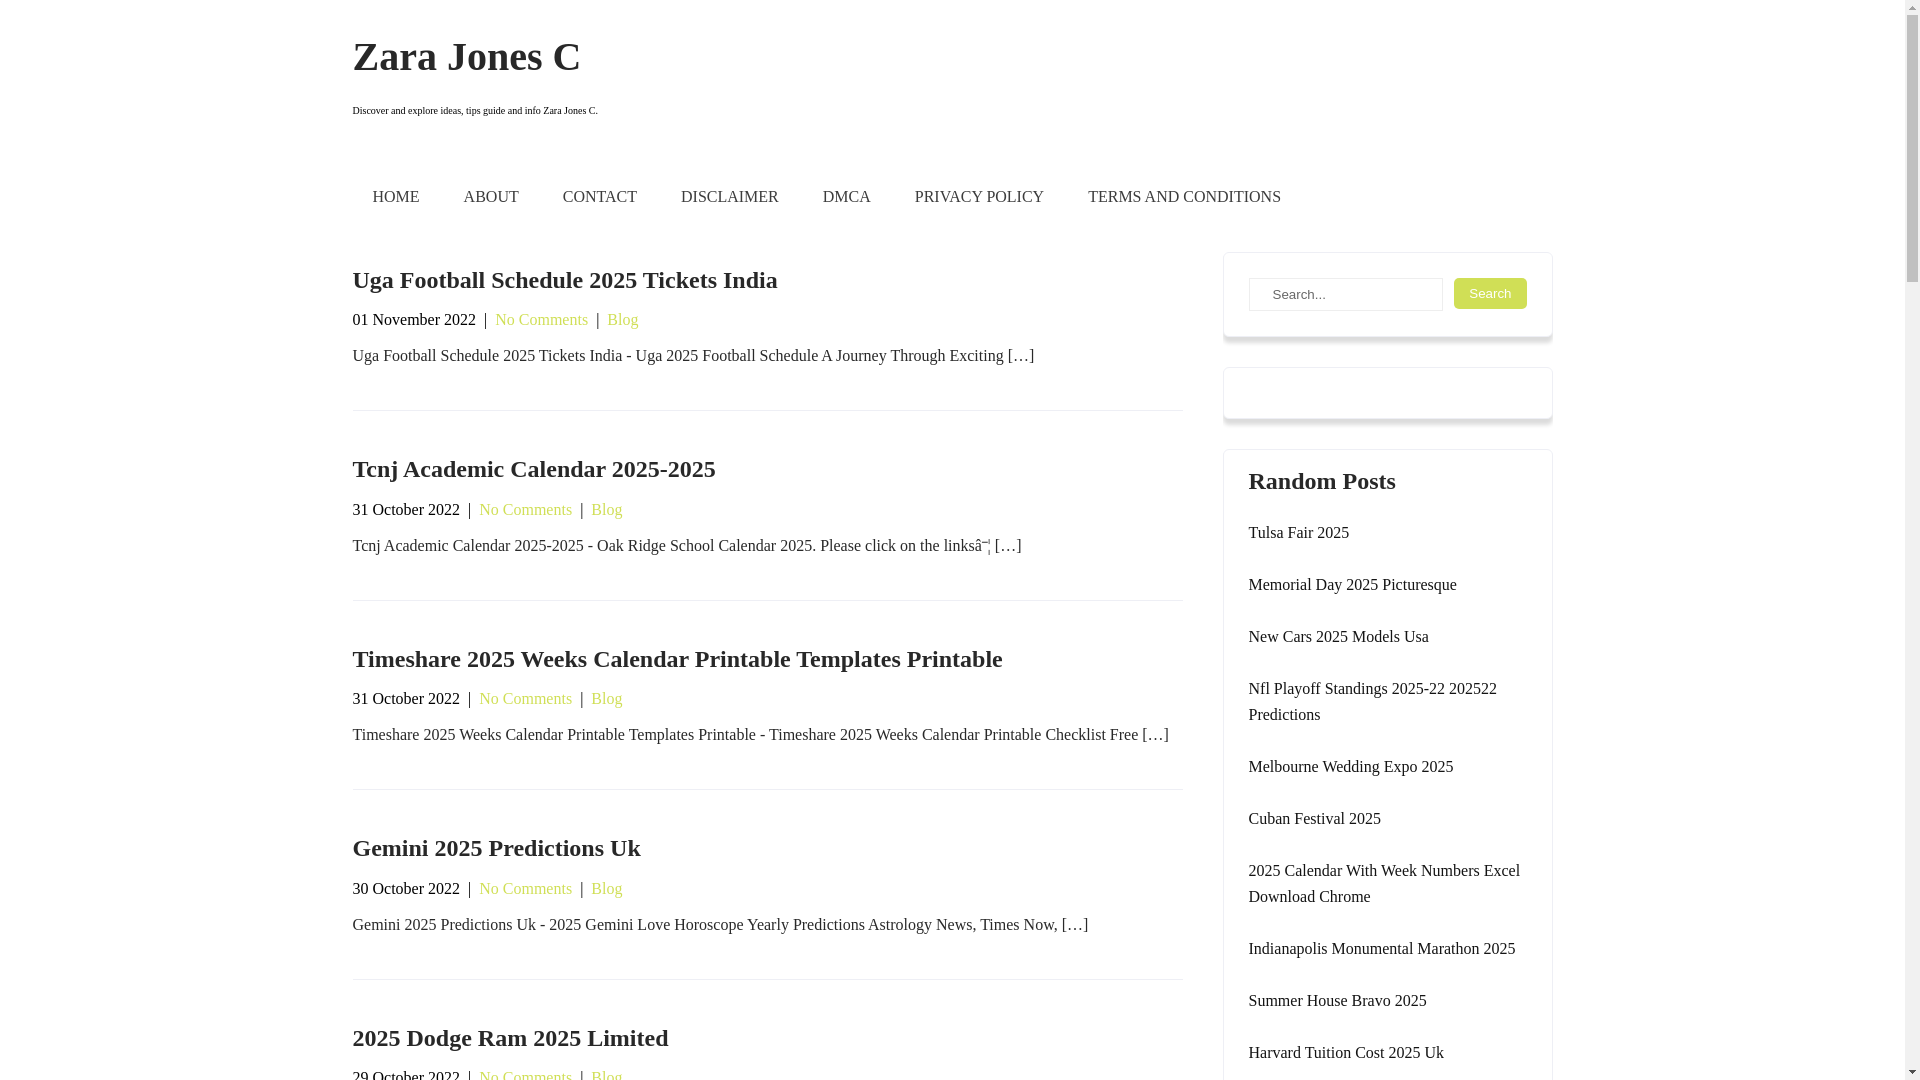Open 2025 Calendar With Week Numbers Excel post
This screenshot has height=1080, width=1920.
1384,884
